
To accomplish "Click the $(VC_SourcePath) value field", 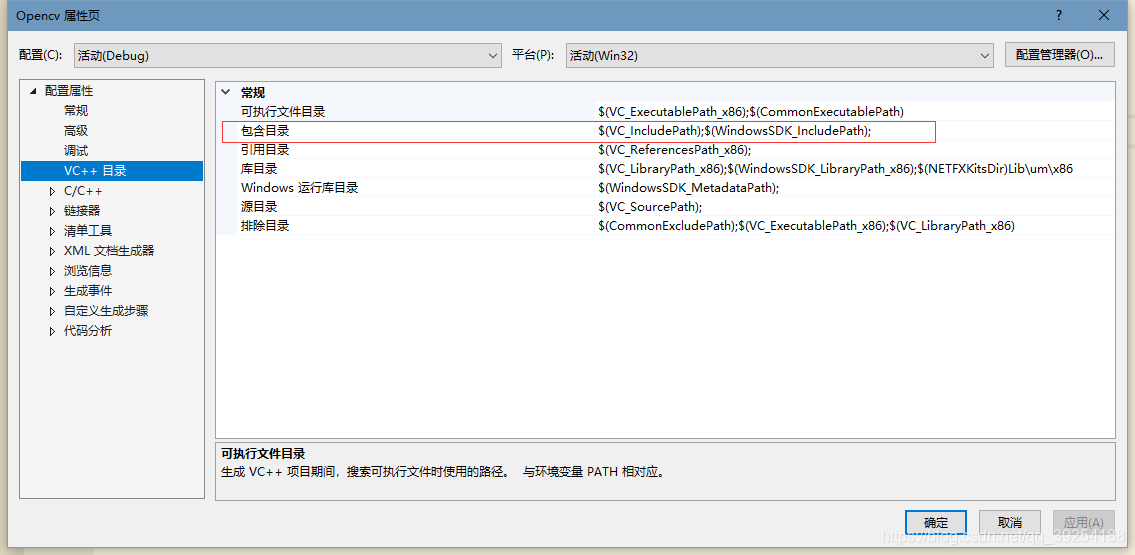I will [854, 207].
